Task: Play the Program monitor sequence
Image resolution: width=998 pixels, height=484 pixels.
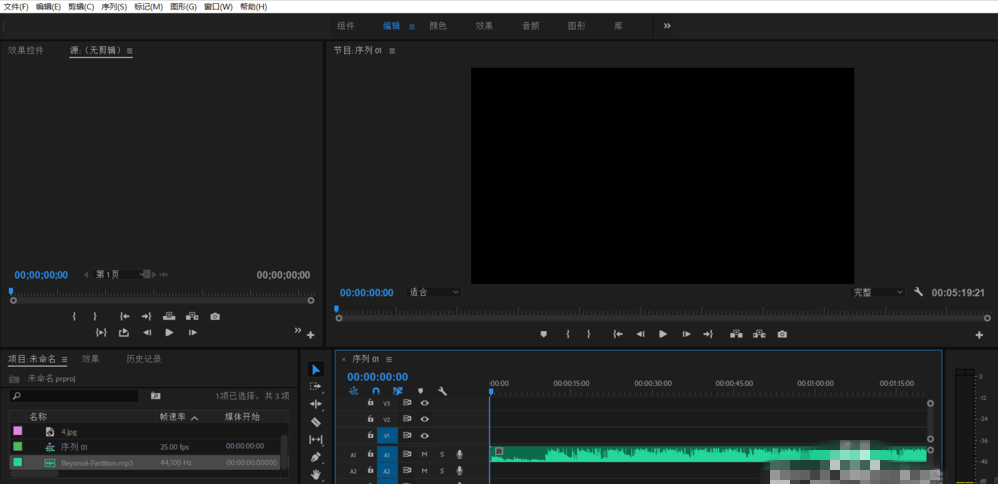Action: [662, 334]
